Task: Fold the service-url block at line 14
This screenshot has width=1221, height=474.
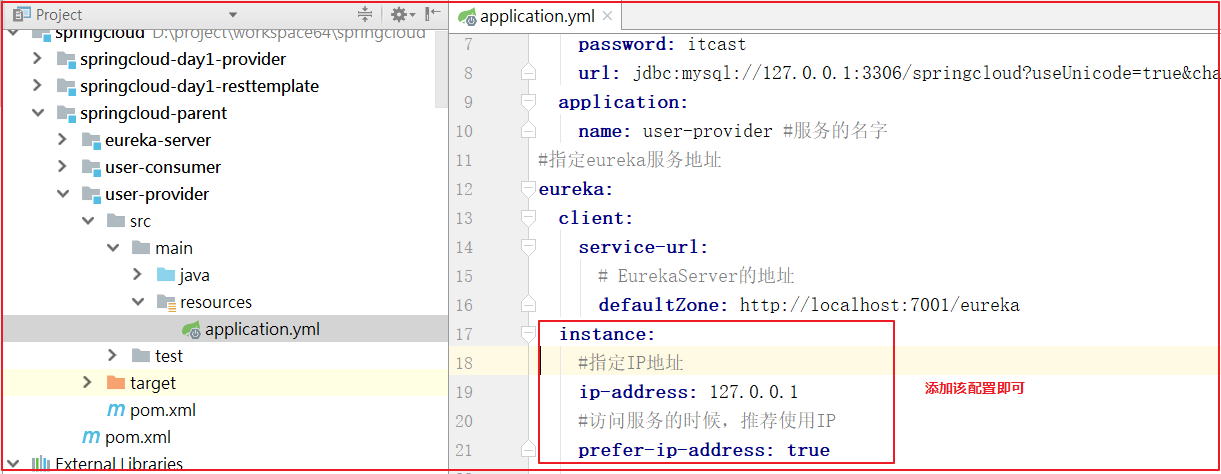Action: 529,247
